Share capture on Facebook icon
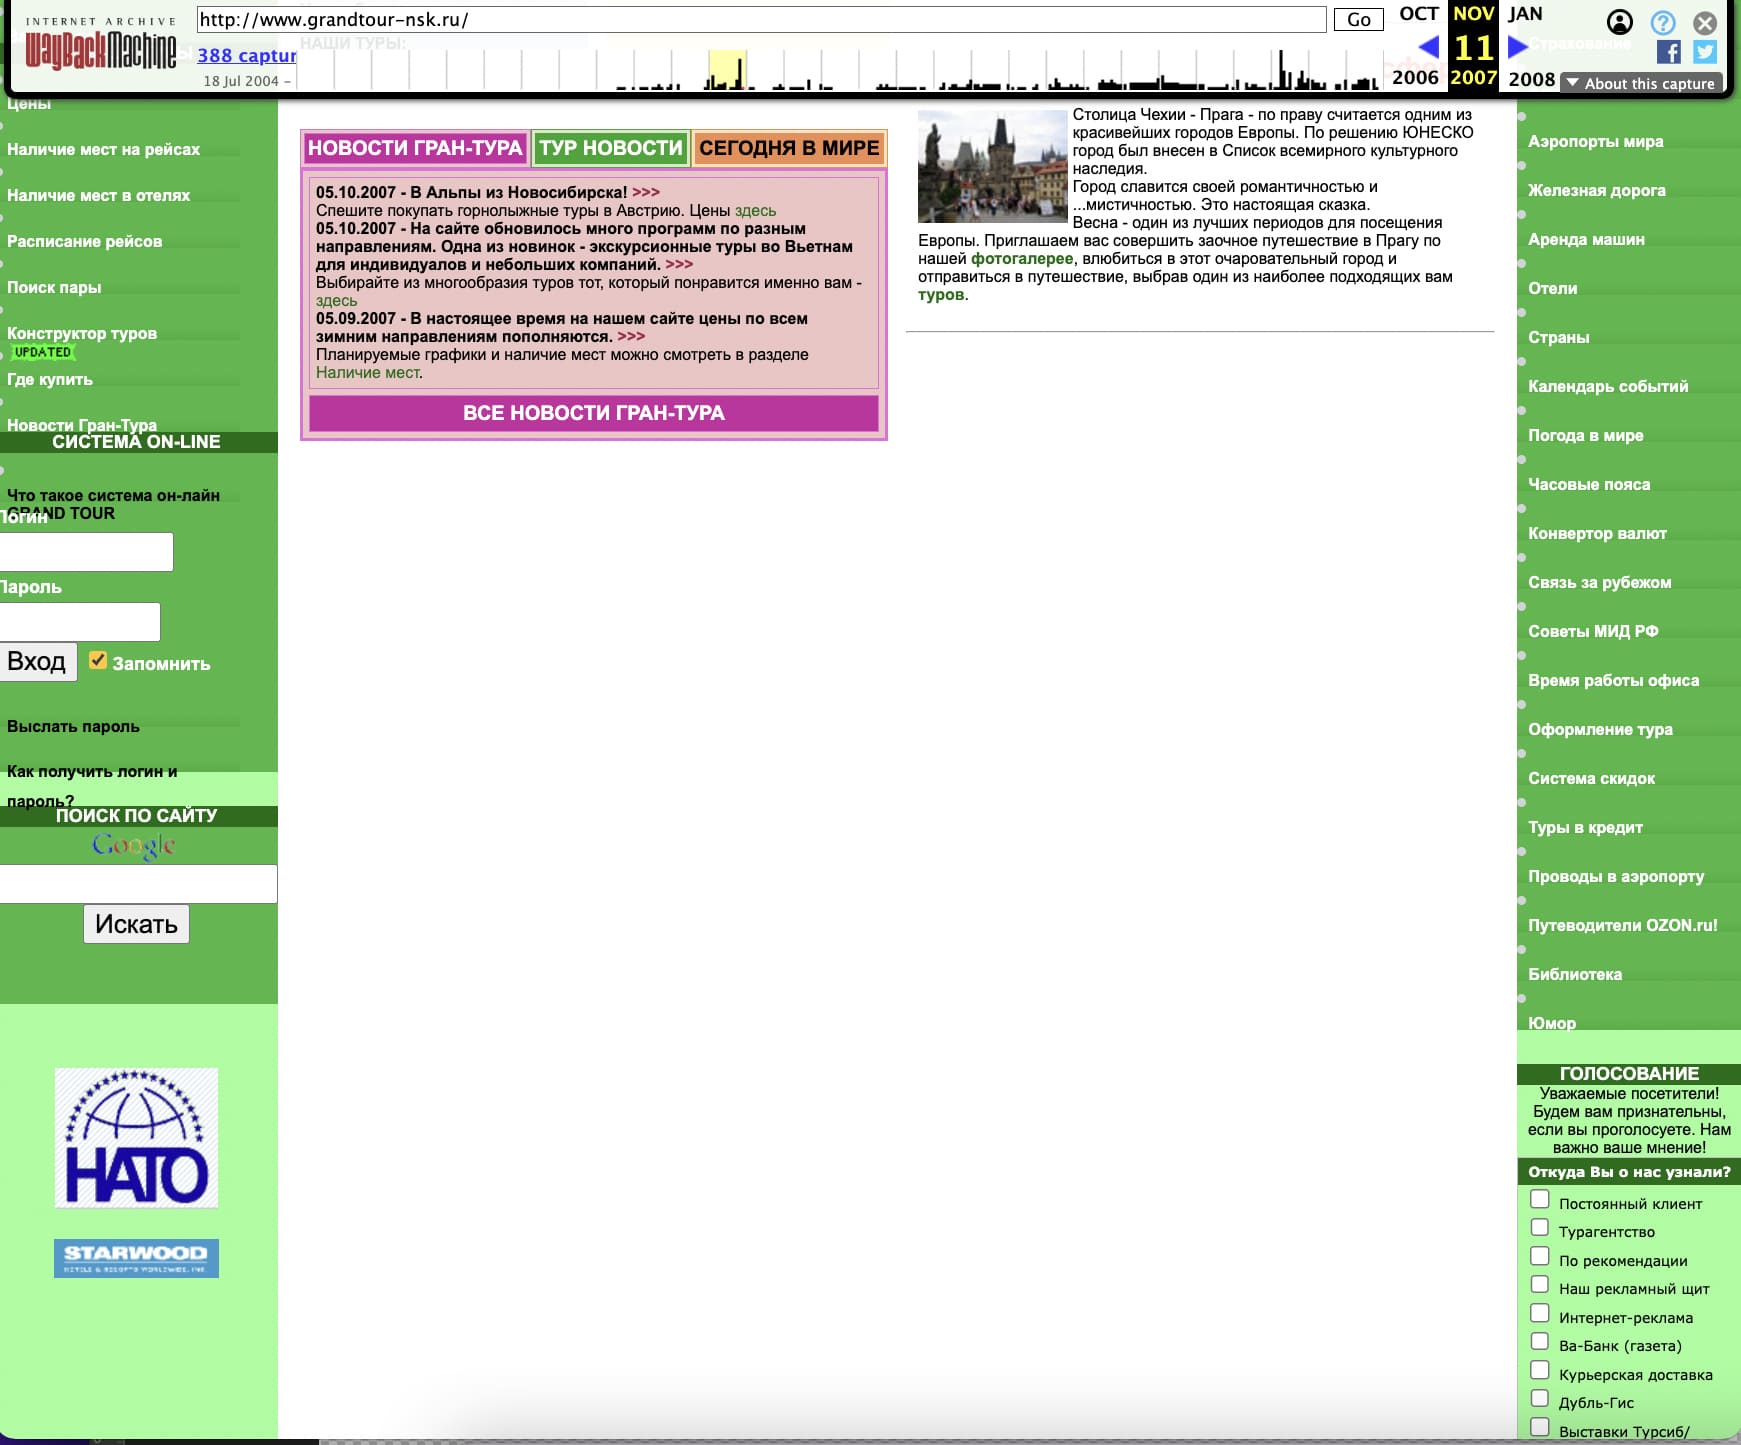The height and width of the screenshot is (1445, 1741). pyautogui.click(x=1668, y=52)
